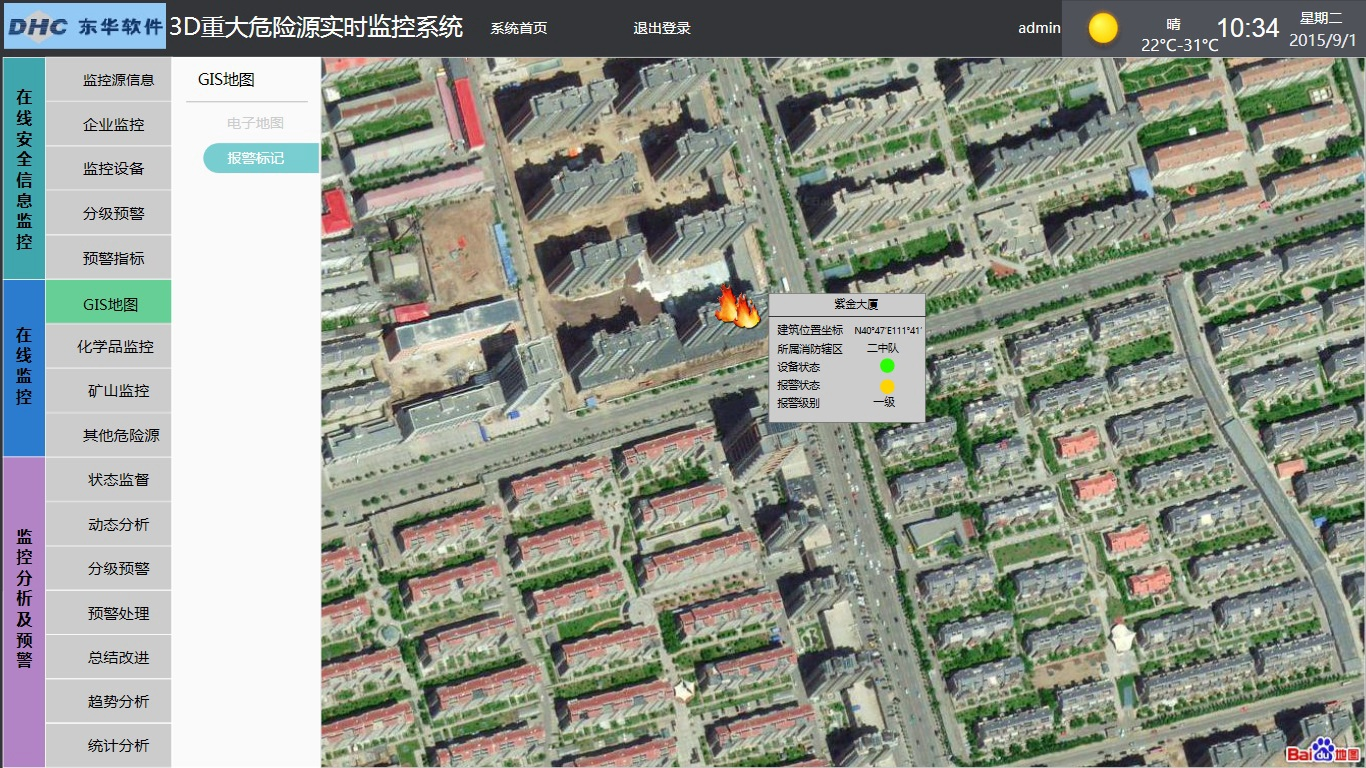Click the green 设备状态 indicator dot
Viewport: 1366px width, 768px height.
tap(886, 367)
